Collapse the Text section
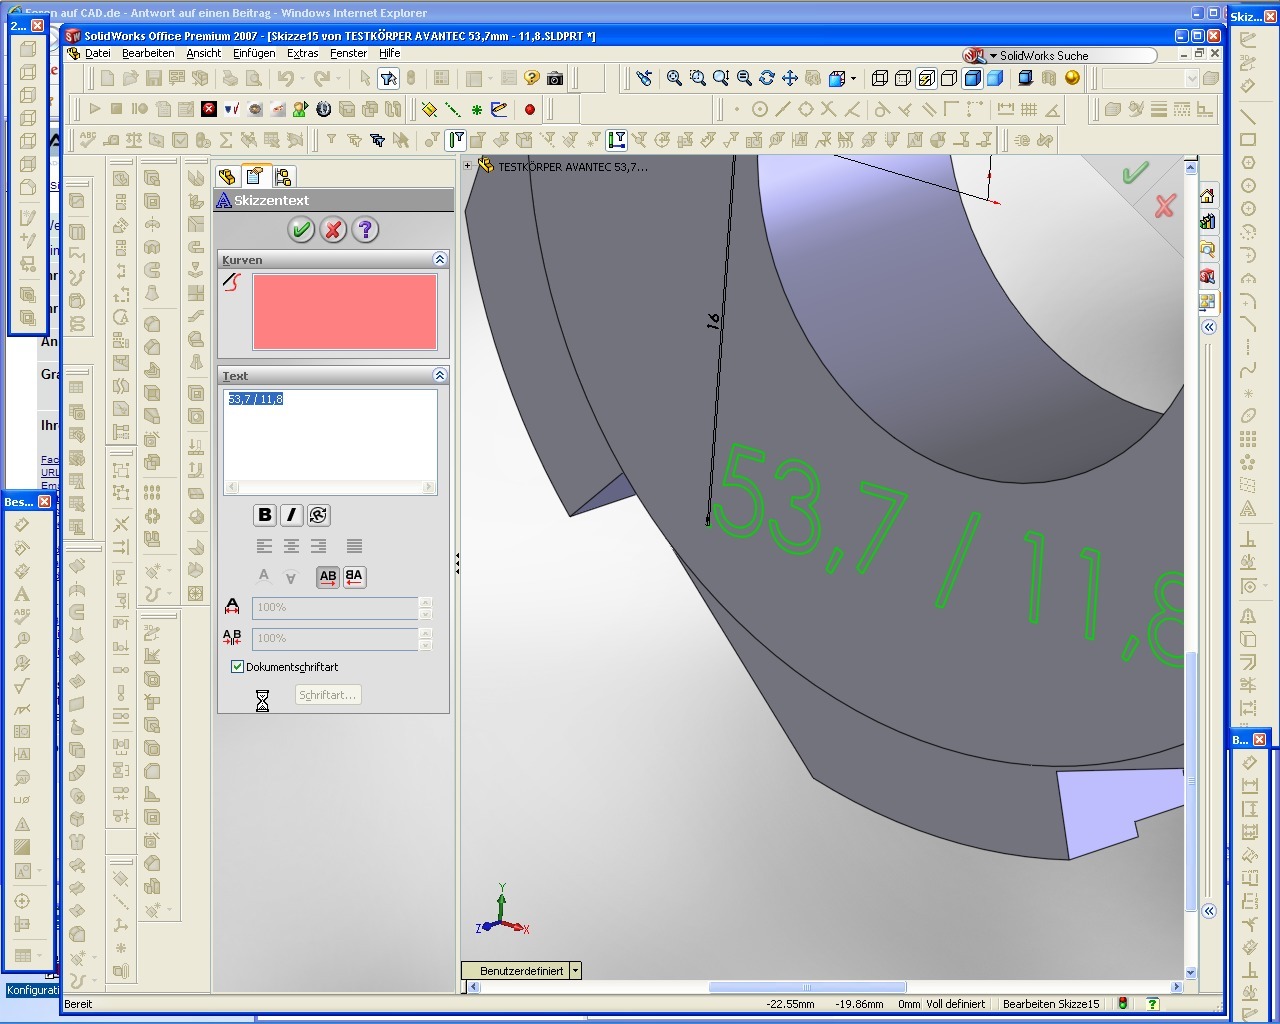 (x=439, y=375)
